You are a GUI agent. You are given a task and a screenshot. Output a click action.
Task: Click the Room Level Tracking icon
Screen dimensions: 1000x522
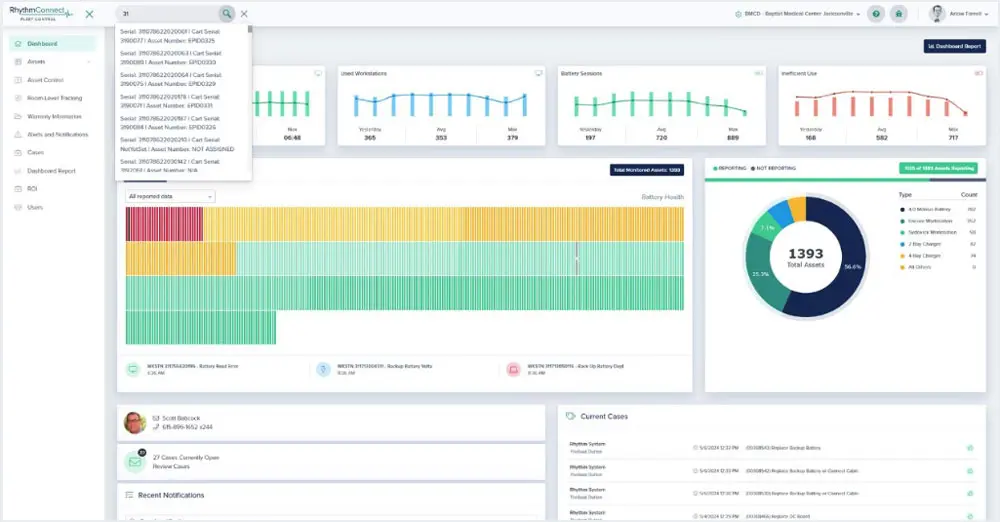point(18,98)
